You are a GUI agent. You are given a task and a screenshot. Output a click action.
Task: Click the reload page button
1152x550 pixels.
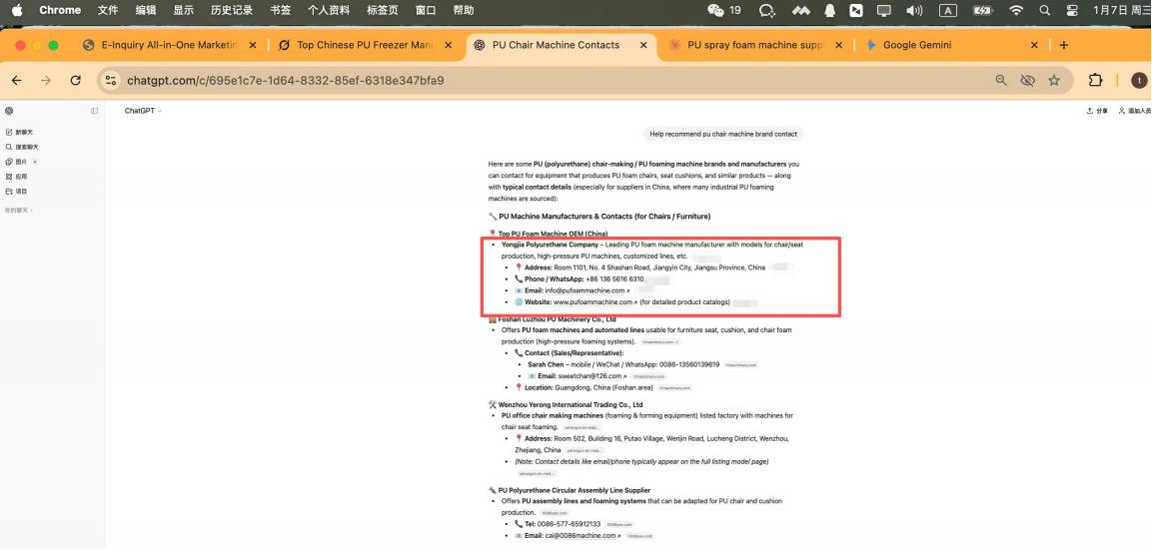click(75, 80)
